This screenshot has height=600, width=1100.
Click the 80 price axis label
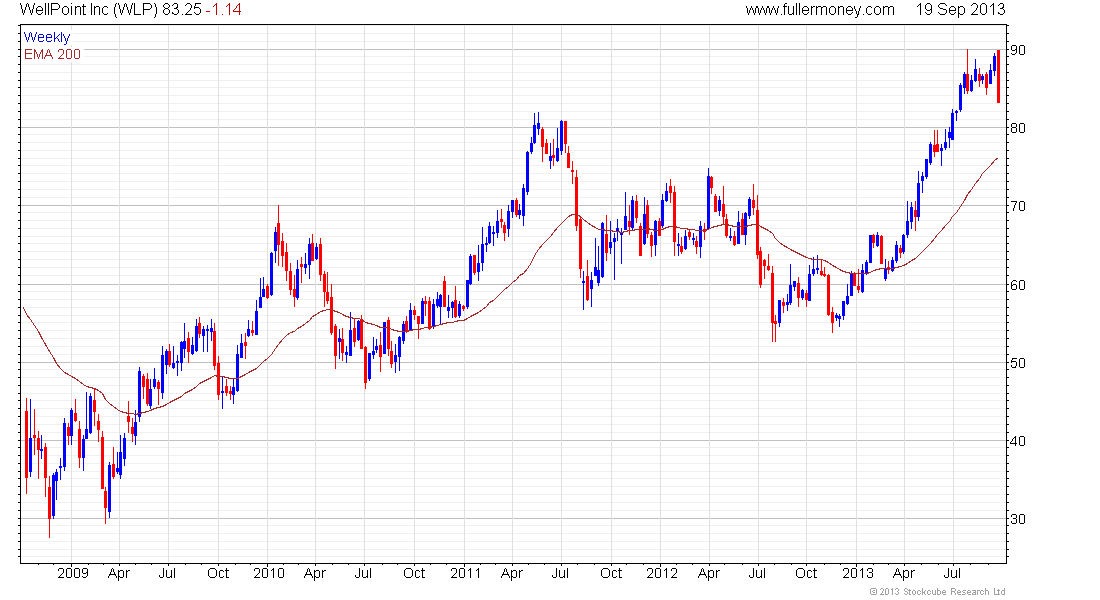pos(1017,128)
